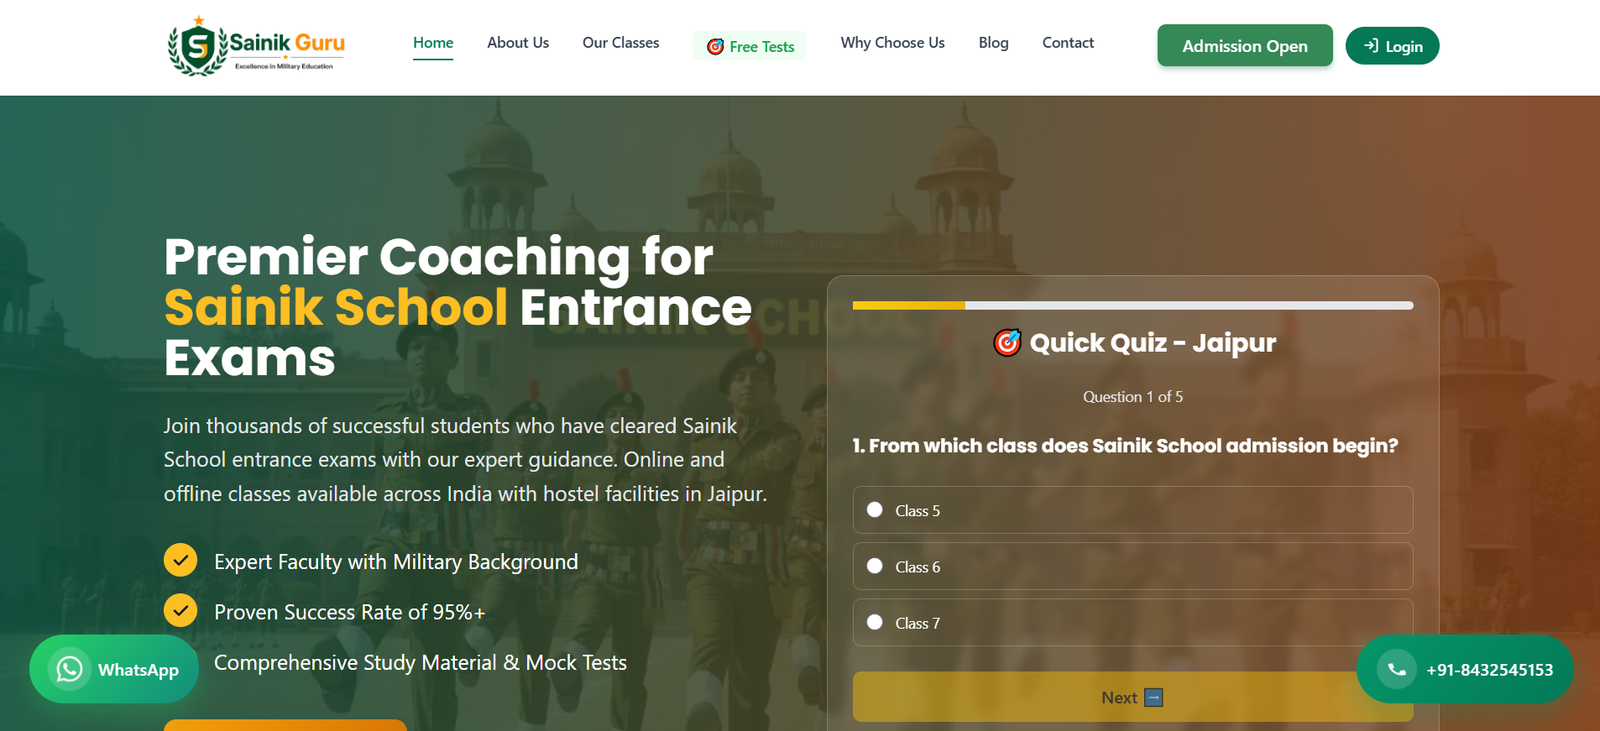Open the About Us page

point(518,43)
